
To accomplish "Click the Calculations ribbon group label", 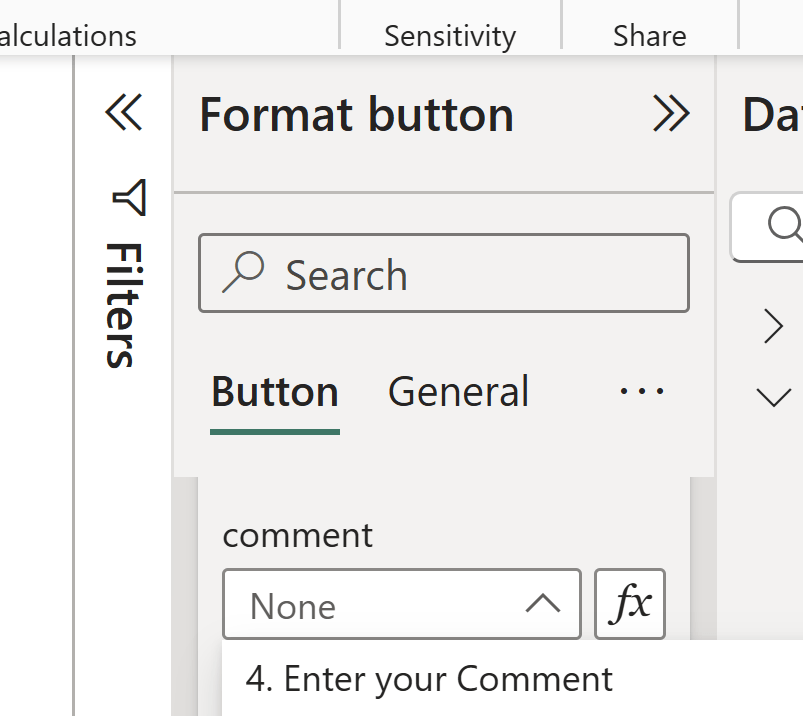I will tap(68, 36).
